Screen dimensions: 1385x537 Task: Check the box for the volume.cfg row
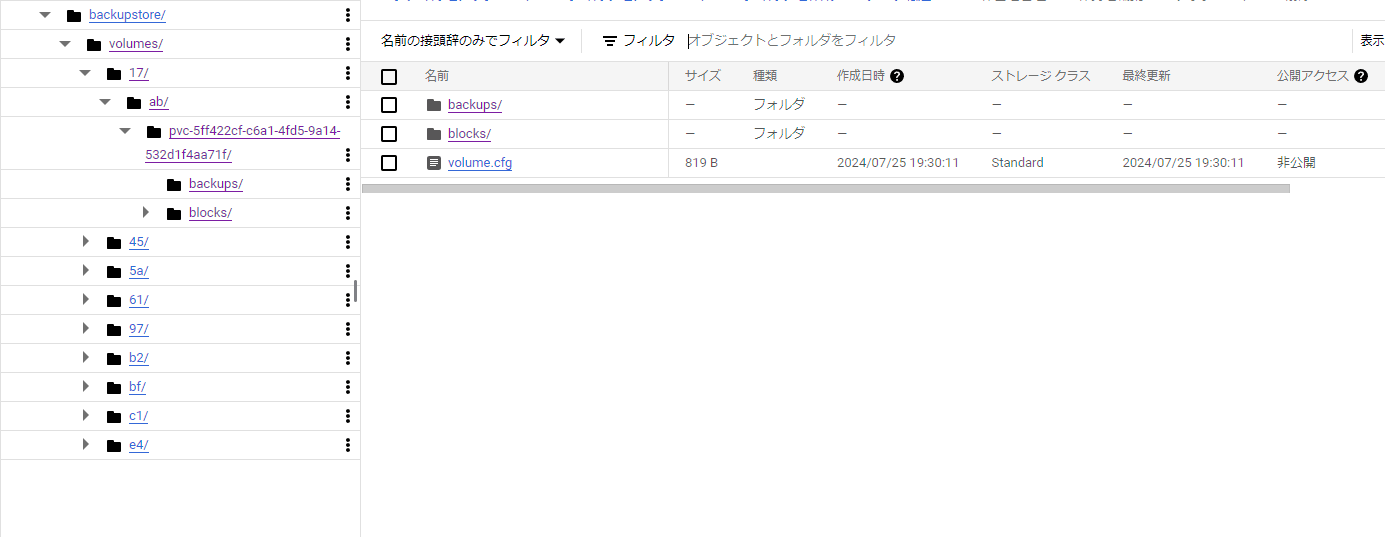coord(389,163)
